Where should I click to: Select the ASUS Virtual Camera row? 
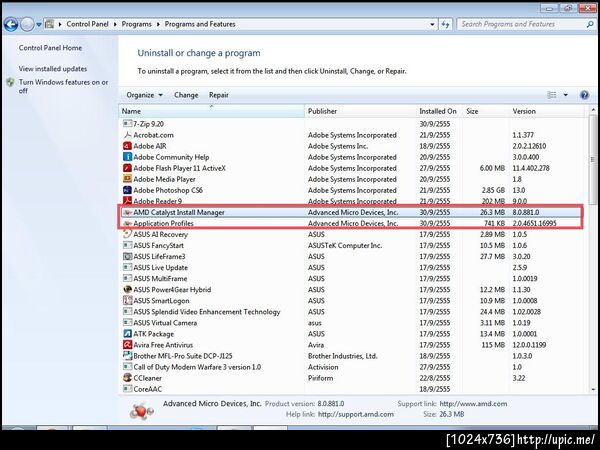351,323
